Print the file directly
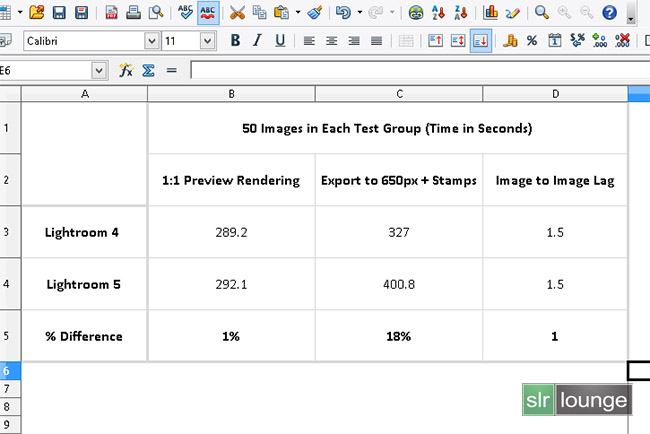The image size is (650, 434). click(133, 13)
